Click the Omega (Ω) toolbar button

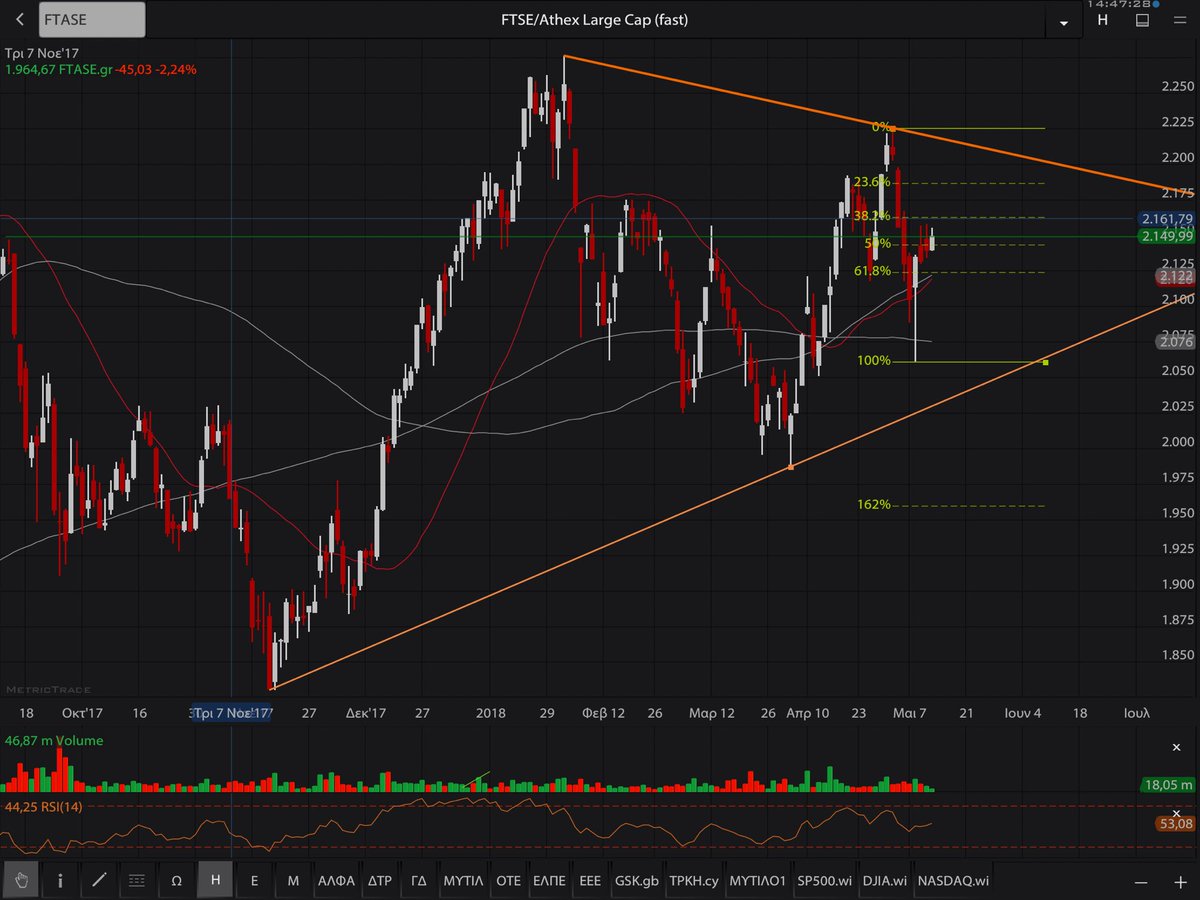tap(176, 880)
